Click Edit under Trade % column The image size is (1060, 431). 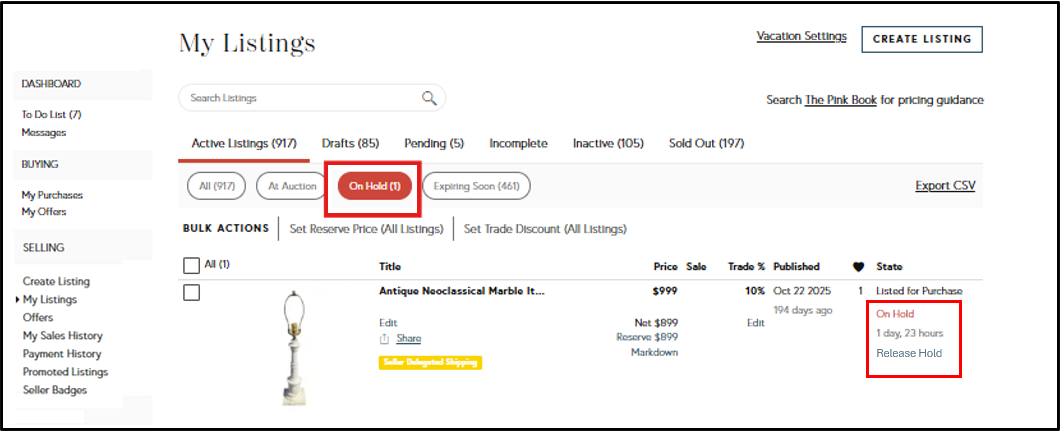click(x=756, y=323)
